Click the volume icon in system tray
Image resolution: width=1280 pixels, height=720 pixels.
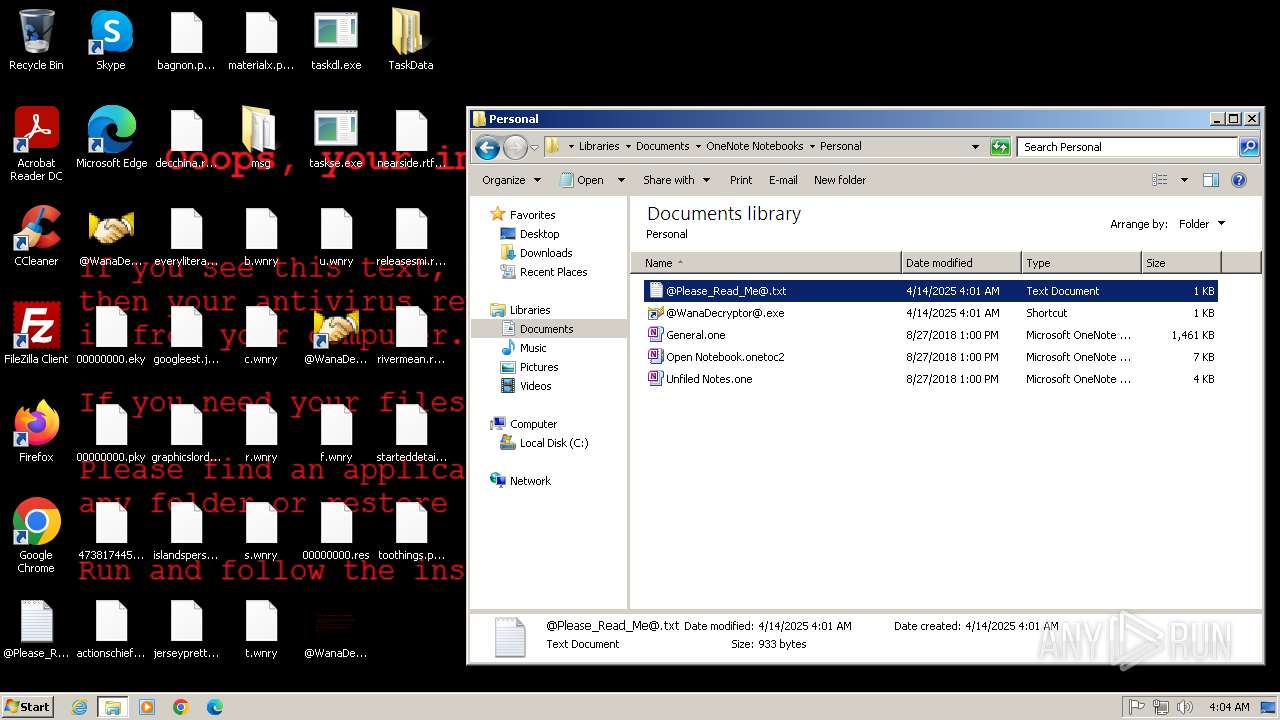[1185, 707]
